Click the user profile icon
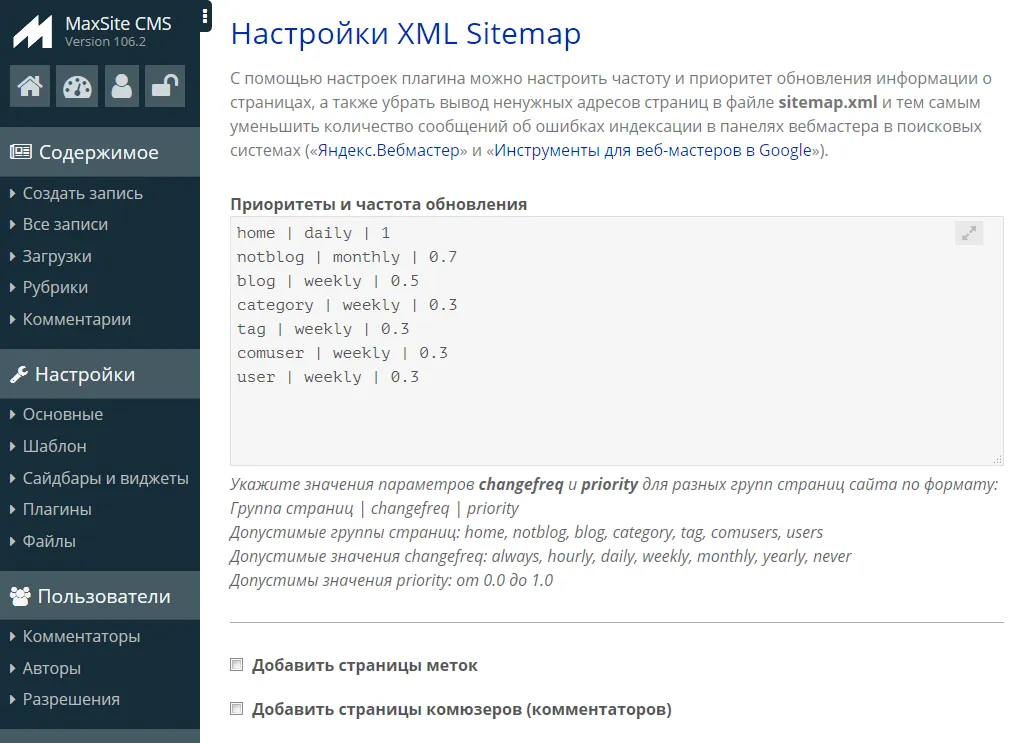 121,86
